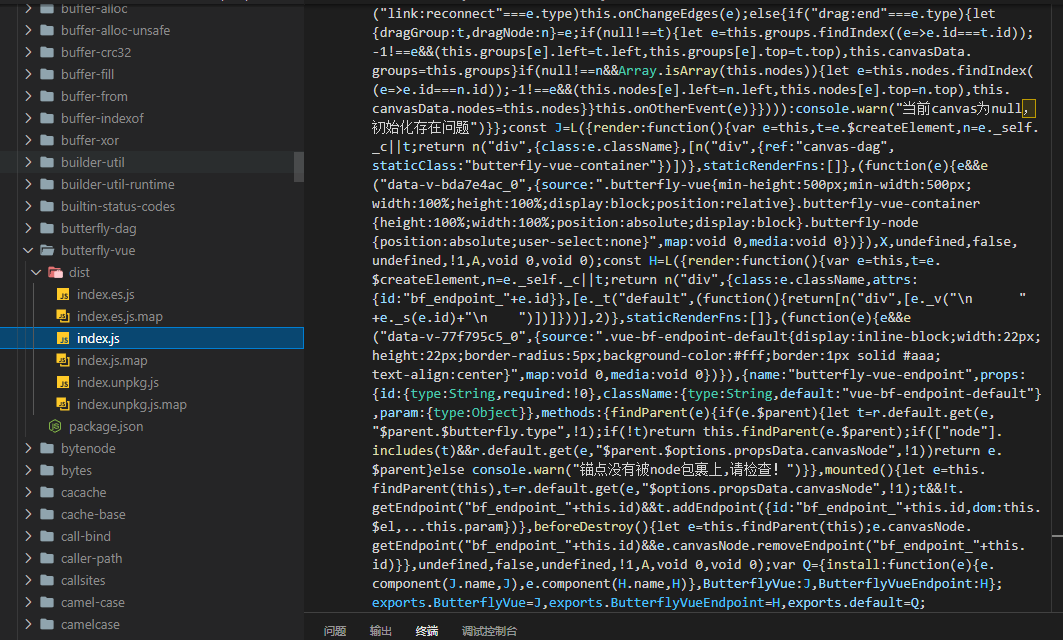This screenshot has height=640, width=1063.
Task: Click the callsites folder name
Action: pyautogui.click(x=83, y=580)
